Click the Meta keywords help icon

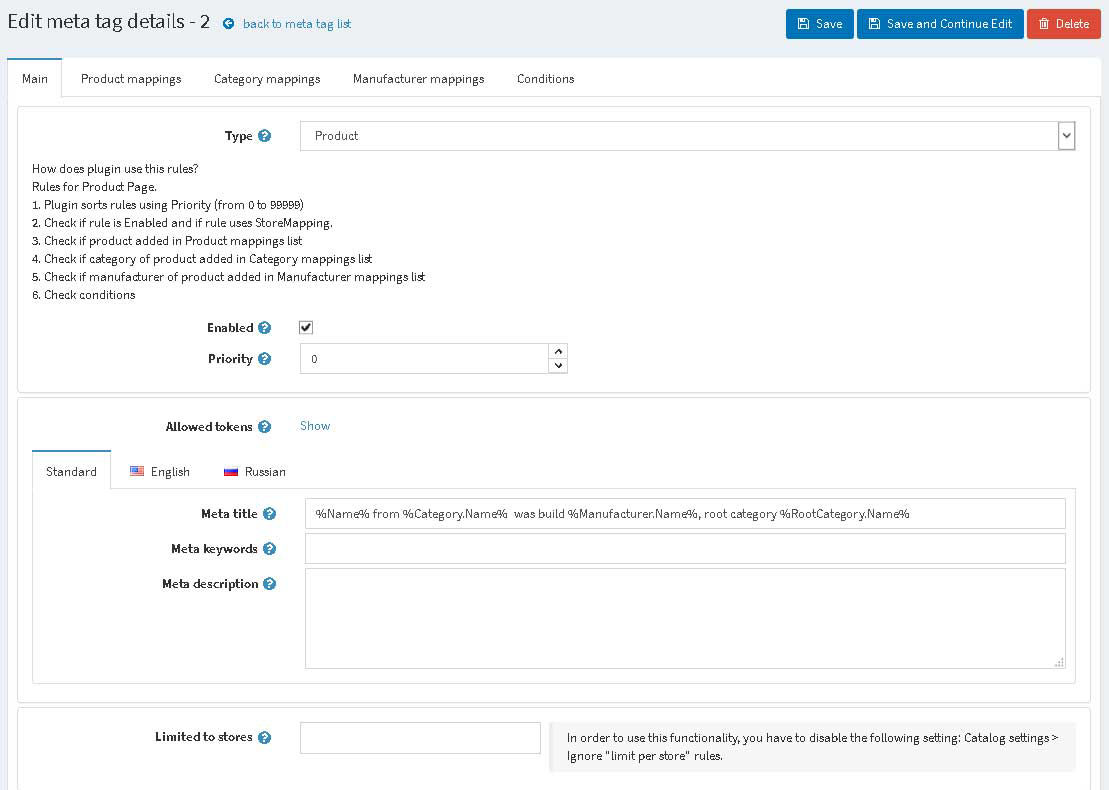(x=269, y=549)
